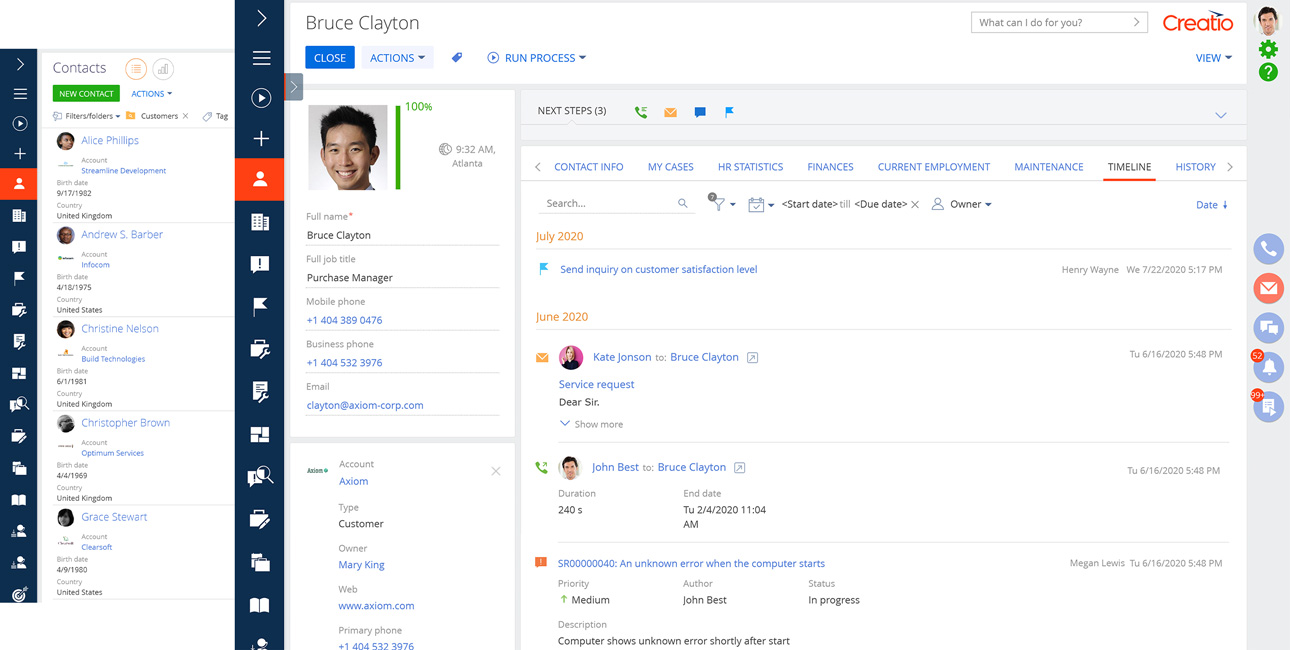Open the ACTIONS dropdown on contact page
The width and height of the screenshot is (1290, 650).
tap(397, 58)
